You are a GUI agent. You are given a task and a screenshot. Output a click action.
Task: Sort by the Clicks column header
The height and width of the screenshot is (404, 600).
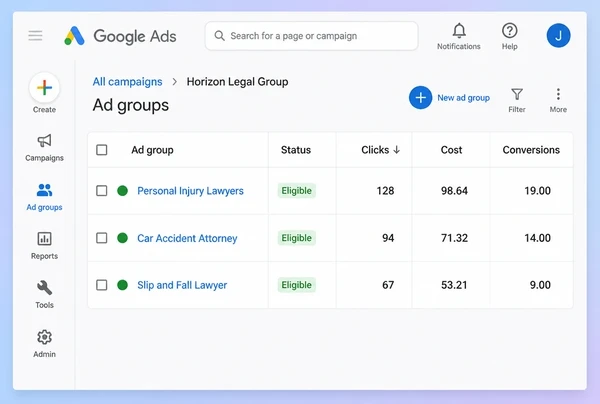(x=375, y=150)
